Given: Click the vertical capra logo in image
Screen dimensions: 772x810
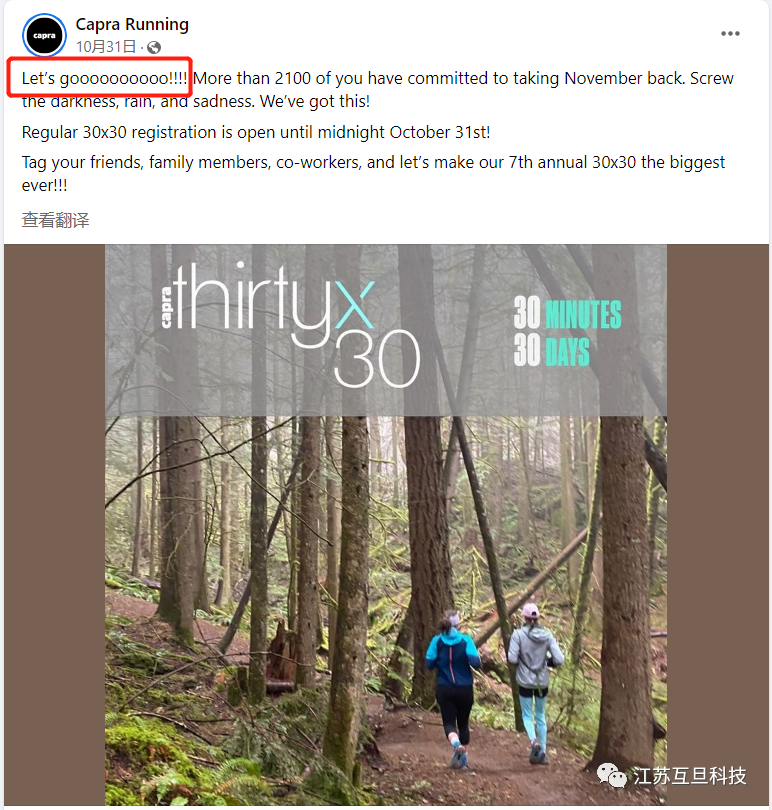Looking at the screenshot, I should point(166,308).
